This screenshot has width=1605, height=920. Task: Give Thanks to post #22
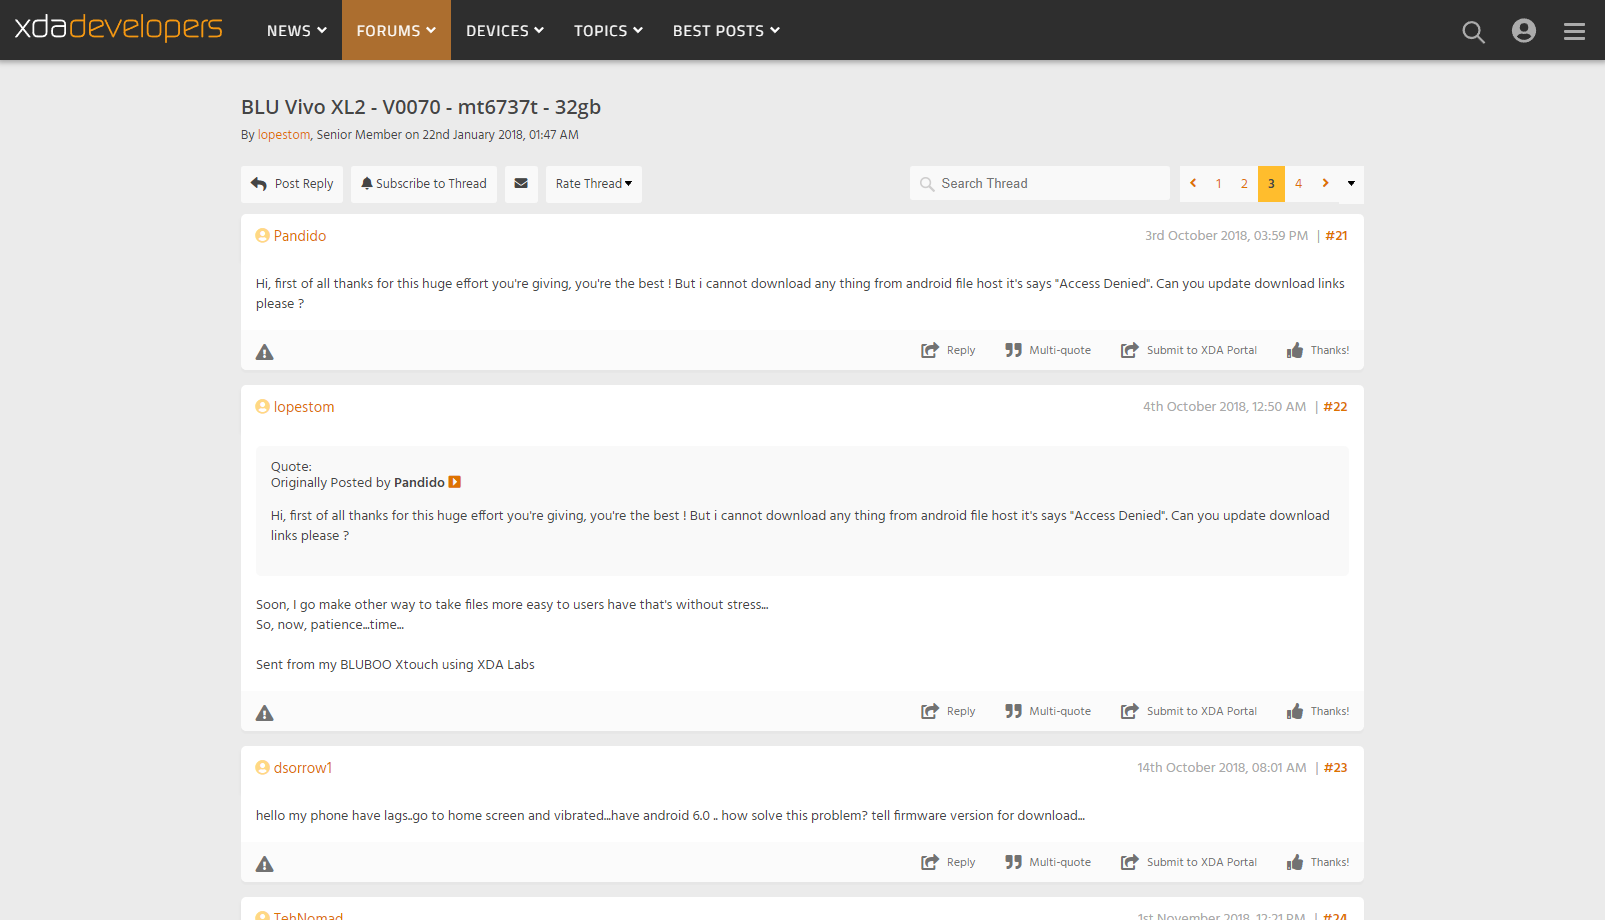(1318, 710)
